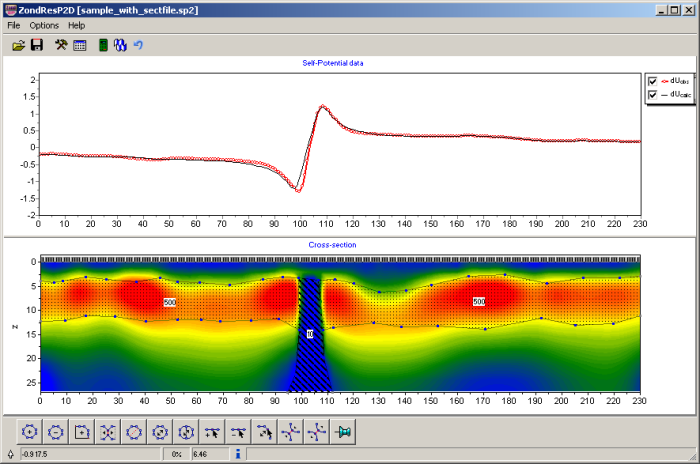
Task: Click the blue undo arrow icon
Action: (138, 45)
